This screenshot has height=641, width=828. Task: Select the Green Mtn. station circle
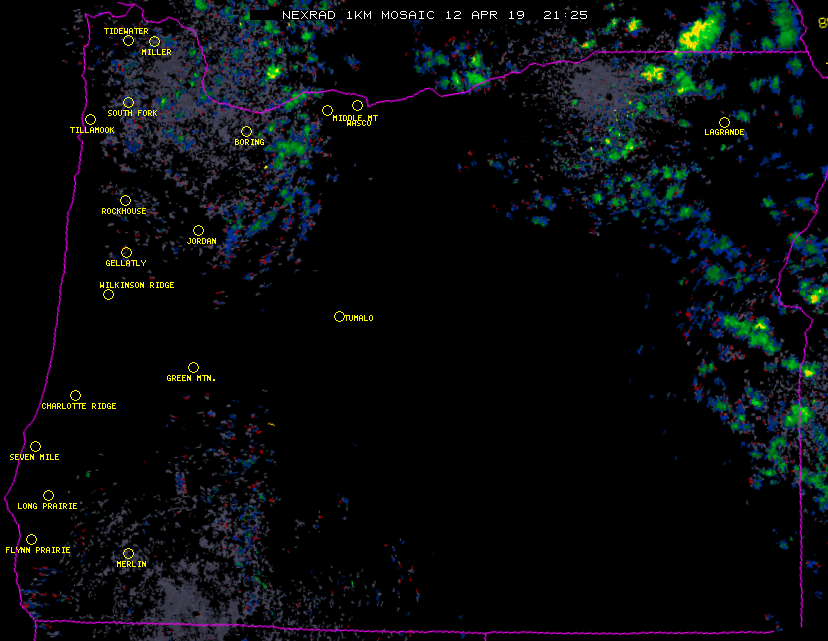pyautogui.click(x=193, y=367)
